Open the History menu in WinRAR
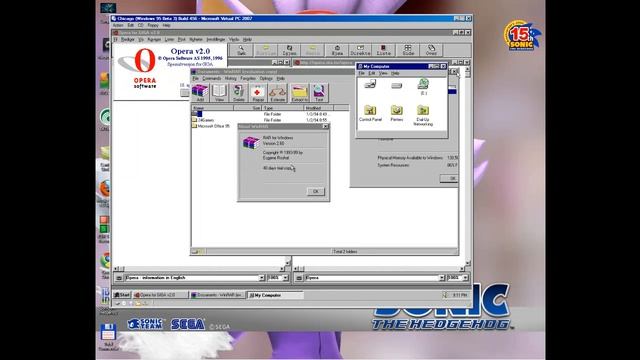The image size is (640, 360). click(230, 78)
